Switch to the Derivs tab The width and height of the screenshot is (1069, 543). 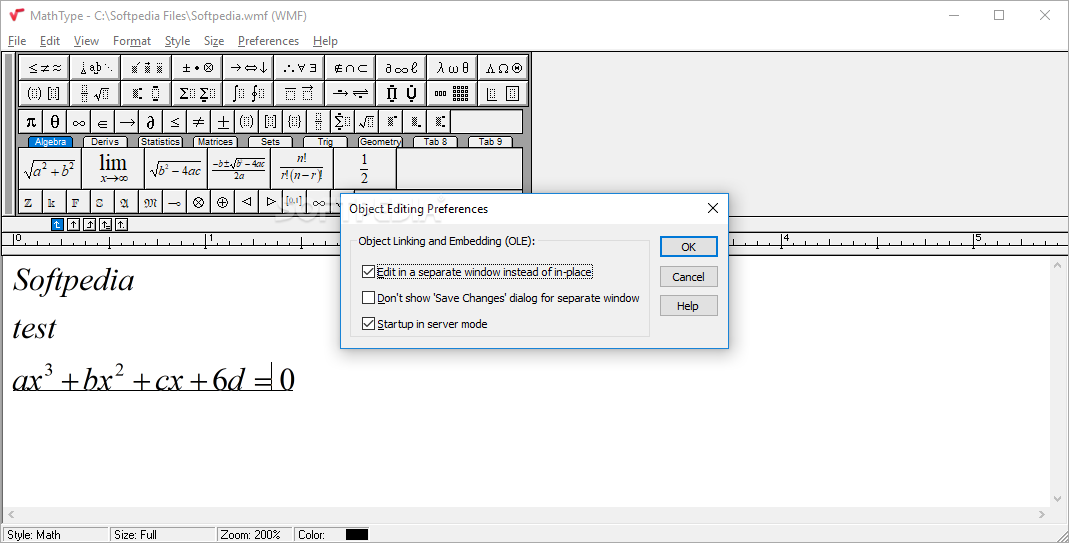105,142
